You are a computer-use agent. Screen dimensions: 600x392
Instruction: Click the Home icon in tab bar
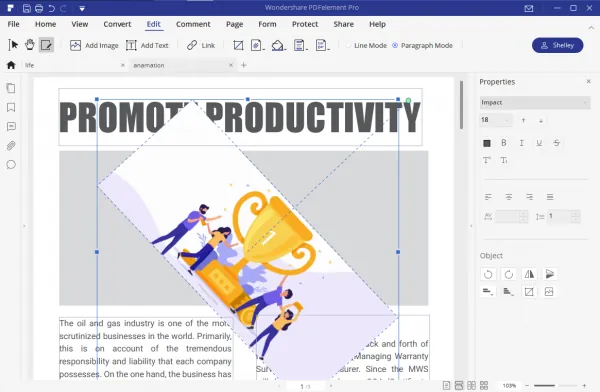coord(11,65)
